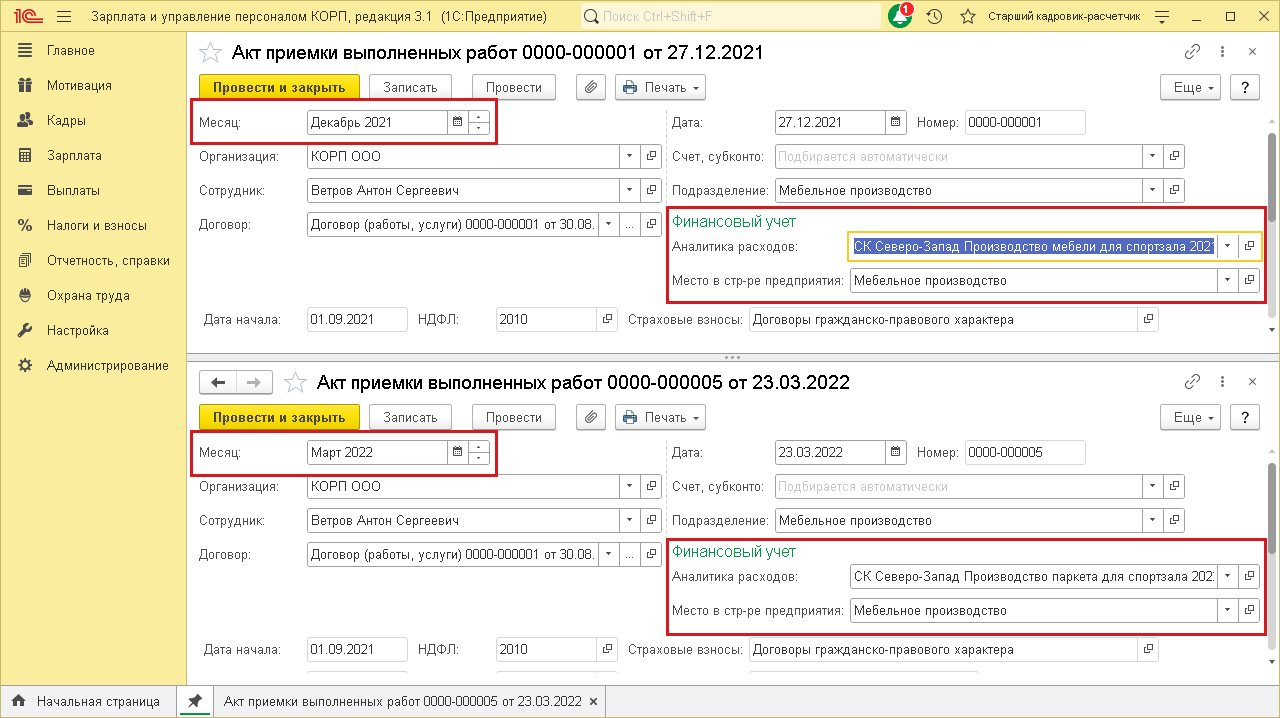Open the main hamburger menu
1280x718 pixels.
click(64, 17)
